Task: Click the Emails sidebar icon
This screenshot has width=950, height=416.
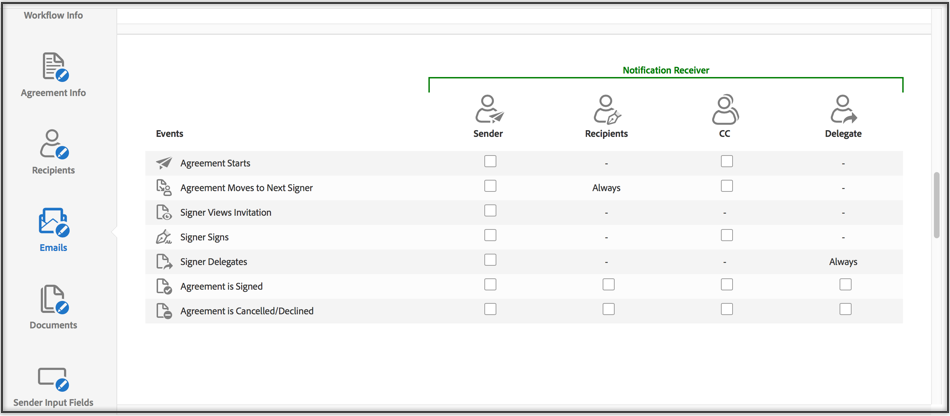Action: pyautogui.click(x=54, y=222)
